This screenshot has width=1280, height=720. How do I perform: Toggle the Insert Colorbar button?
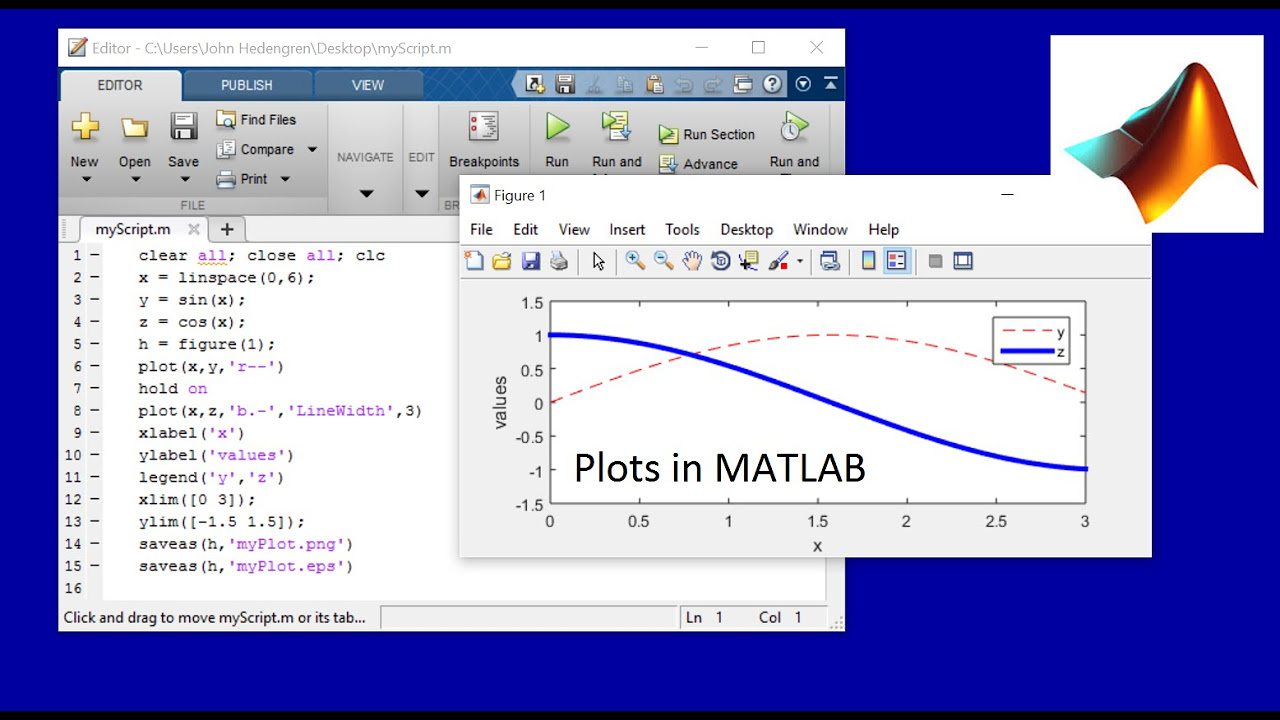click(868, 261)
